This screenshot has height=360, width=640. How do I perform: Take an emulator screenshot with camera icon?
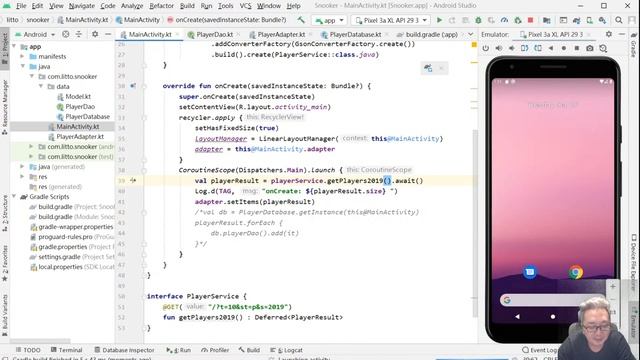pos(590,48)
